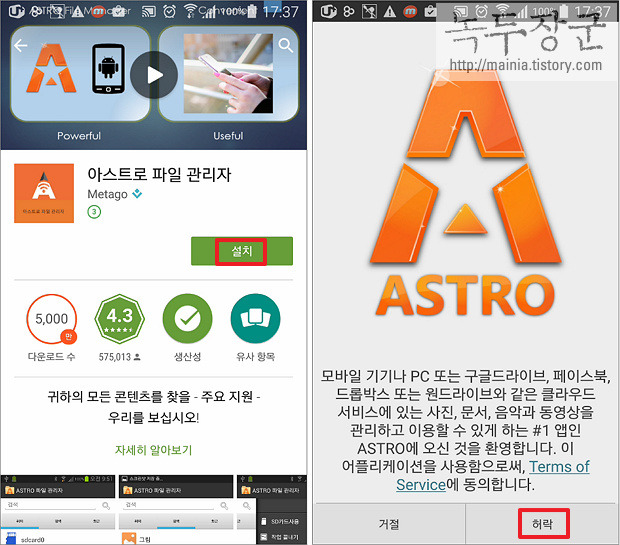Tap the 생산성 category badge
The image size is (620, 545).
[187, 319]
